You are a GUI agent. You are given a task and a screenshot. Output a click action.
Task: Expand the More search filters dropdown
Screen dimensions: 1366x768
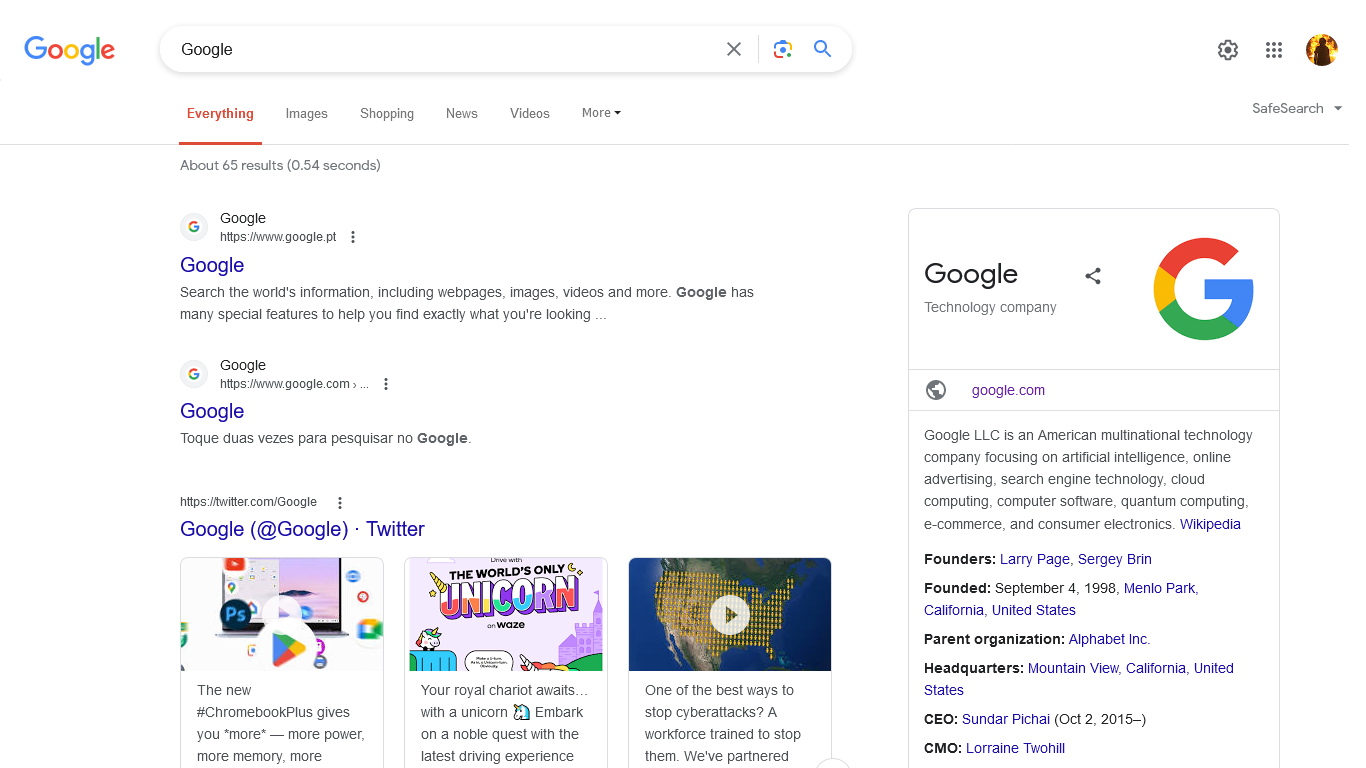[x=601, y=113]
